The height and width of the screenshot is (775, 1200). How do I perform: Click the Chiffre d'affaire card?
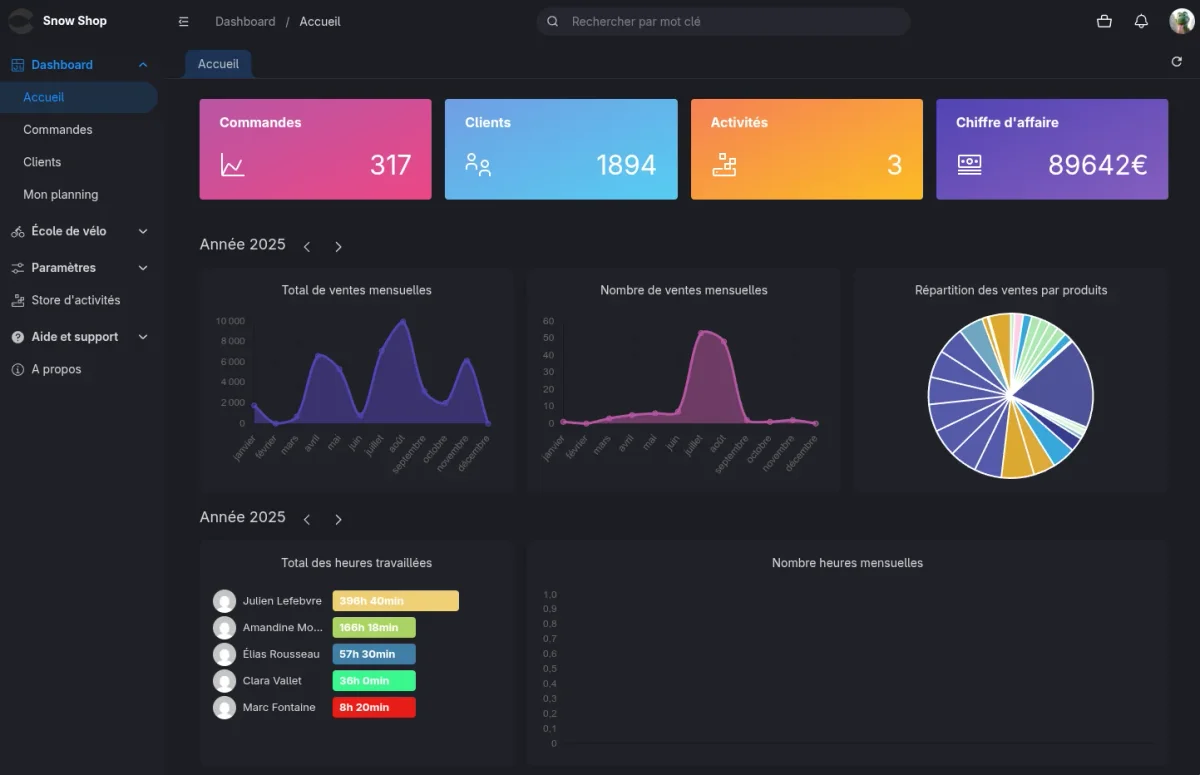[x=1052, y=149]
